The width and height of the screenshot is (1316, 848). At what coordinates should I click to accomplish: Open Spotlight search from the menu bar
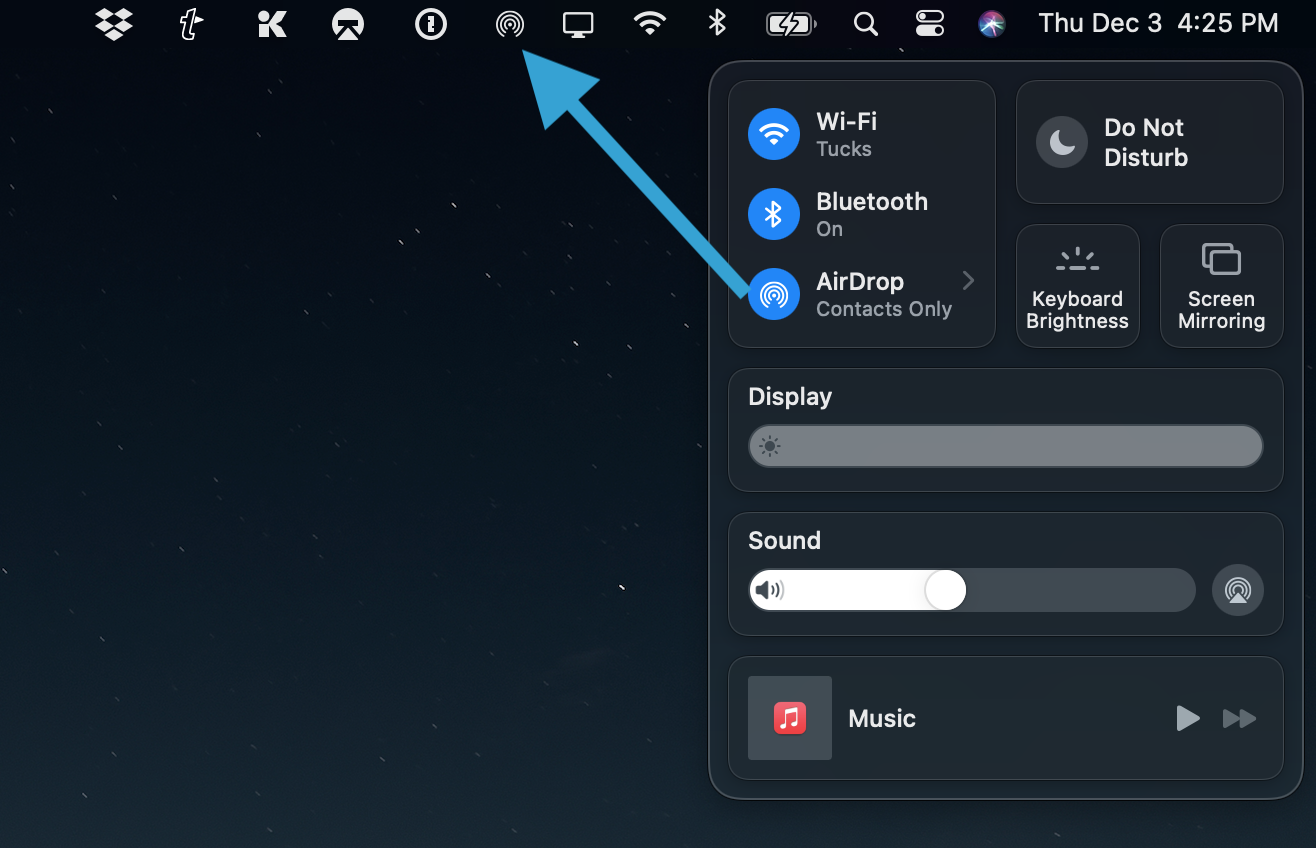point(865,24)
